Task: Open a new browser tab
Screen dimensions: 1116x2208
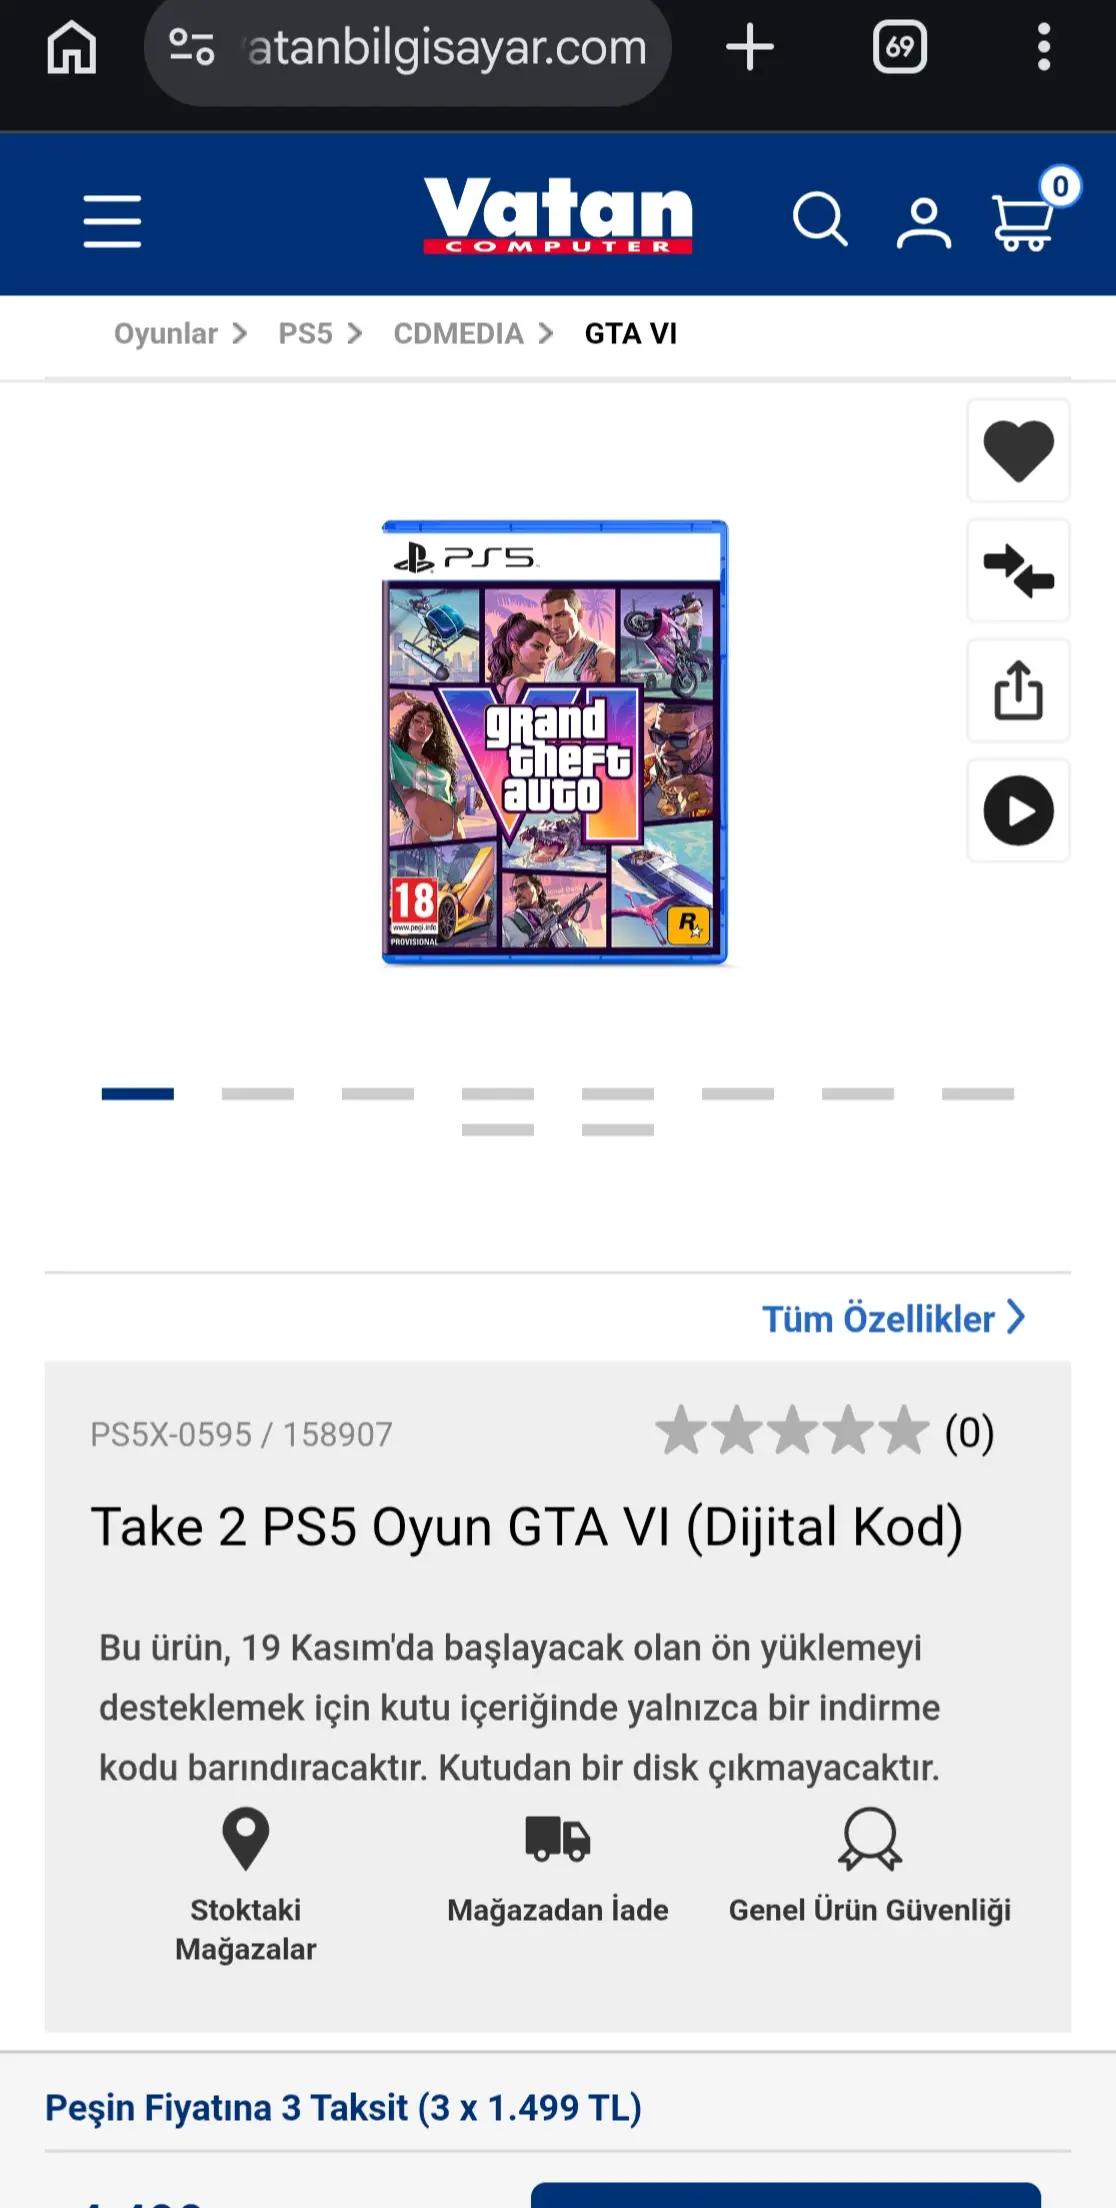Action: pos(750,47)
